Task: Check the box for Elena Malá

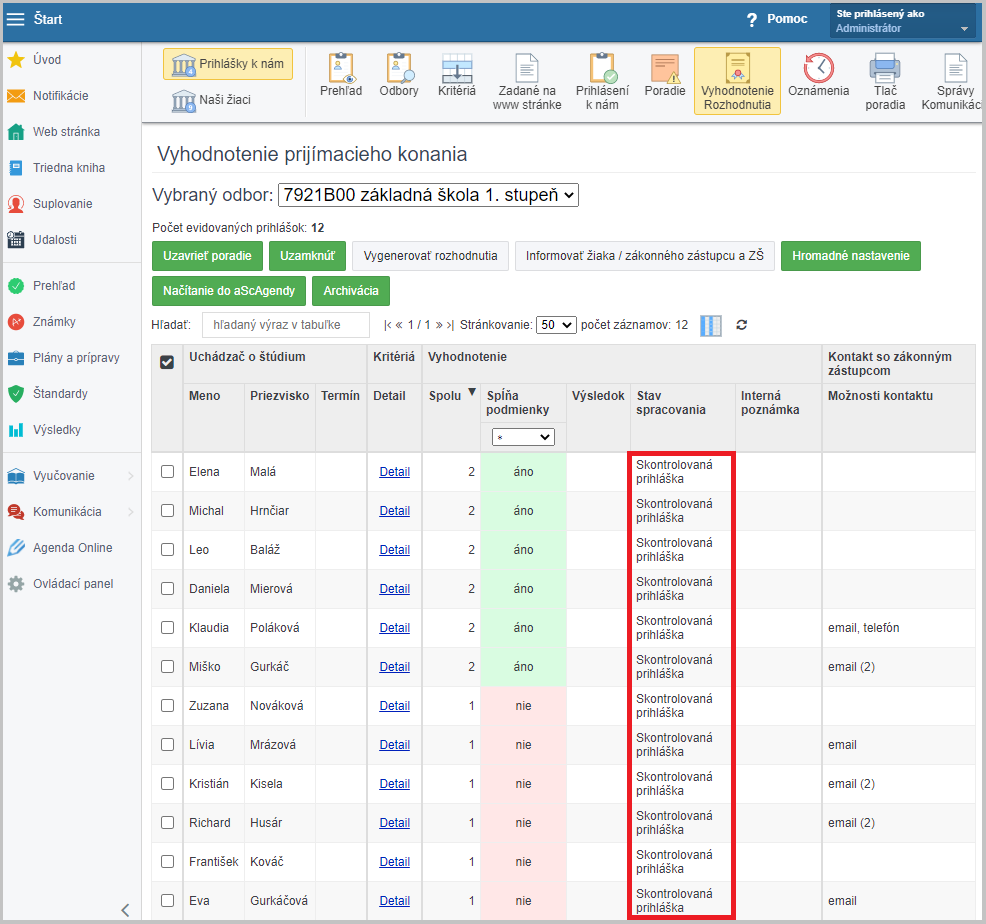Action: coord(167,472)
